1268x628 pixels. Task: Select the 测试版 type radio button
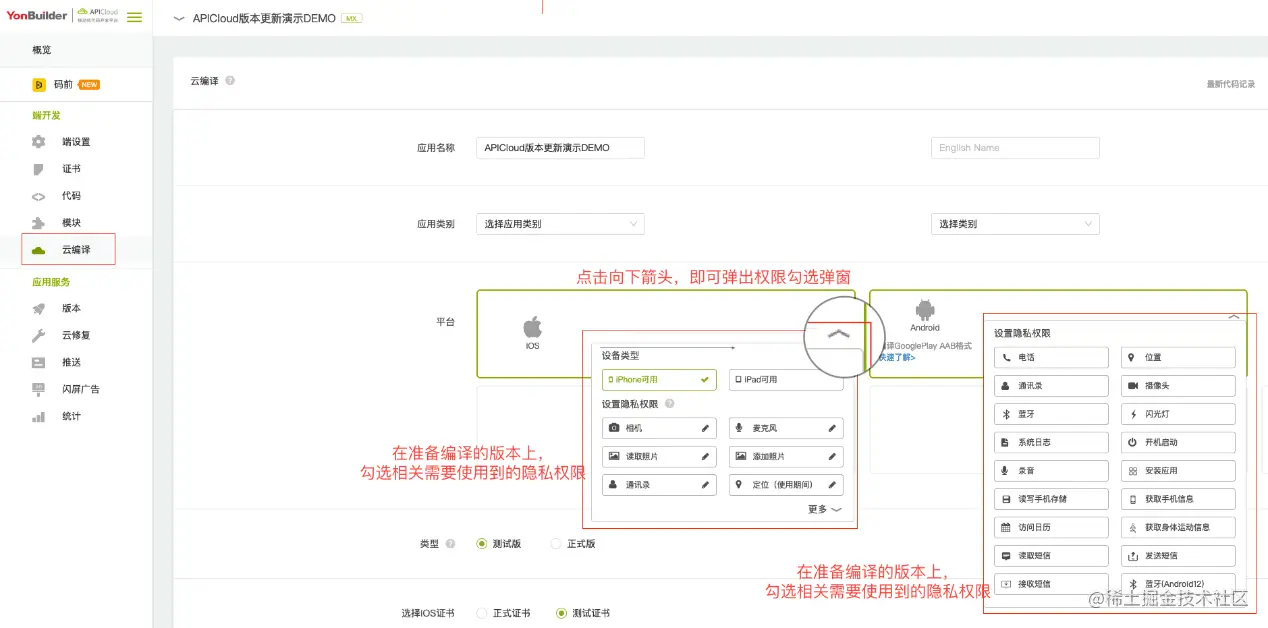pos(482,544)
